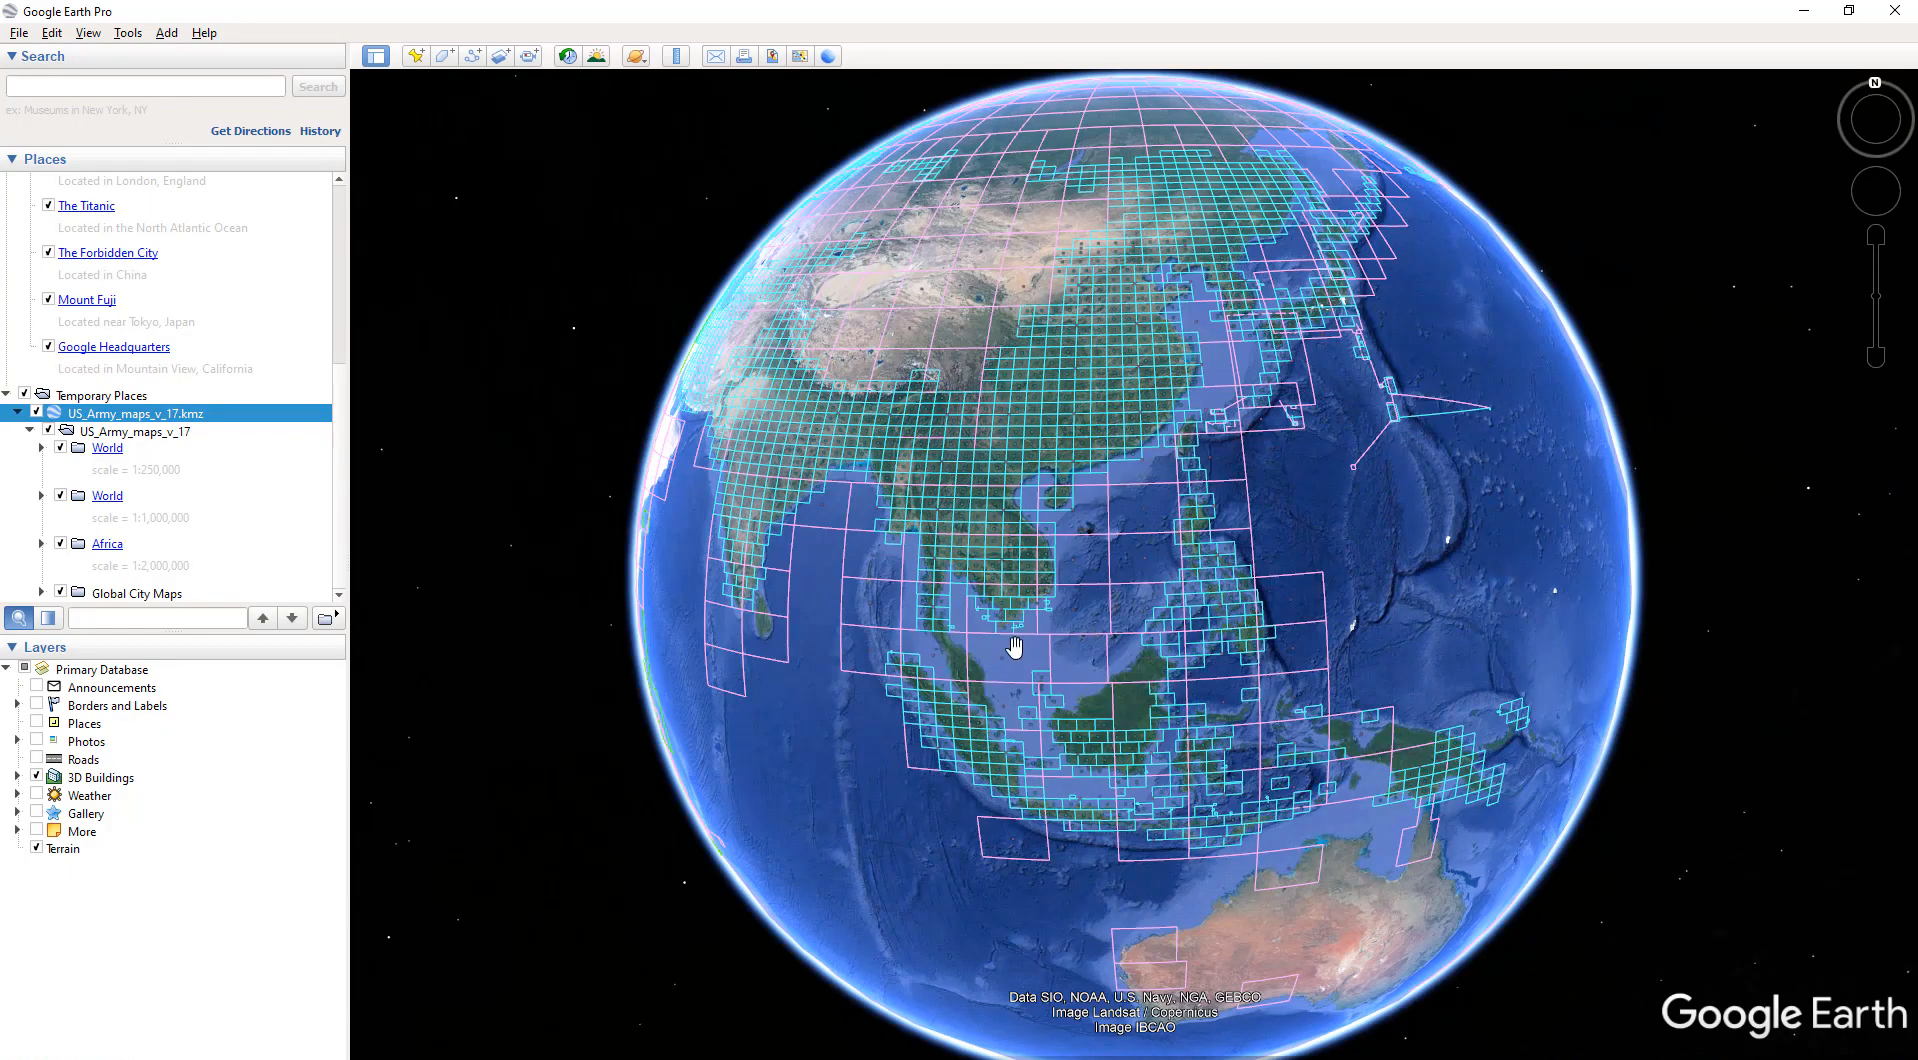The height and width of the screenshot is (1060, 1918).
Task: Open the Edit menu
Action: (52, 33)
